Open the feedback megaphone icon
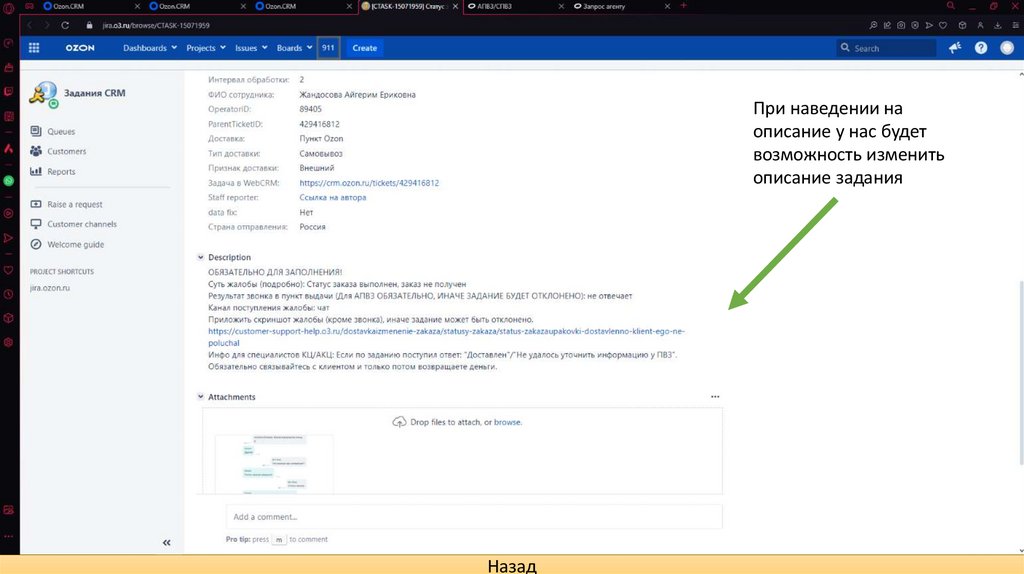The image size is (1024, 574). pos(955,48)
